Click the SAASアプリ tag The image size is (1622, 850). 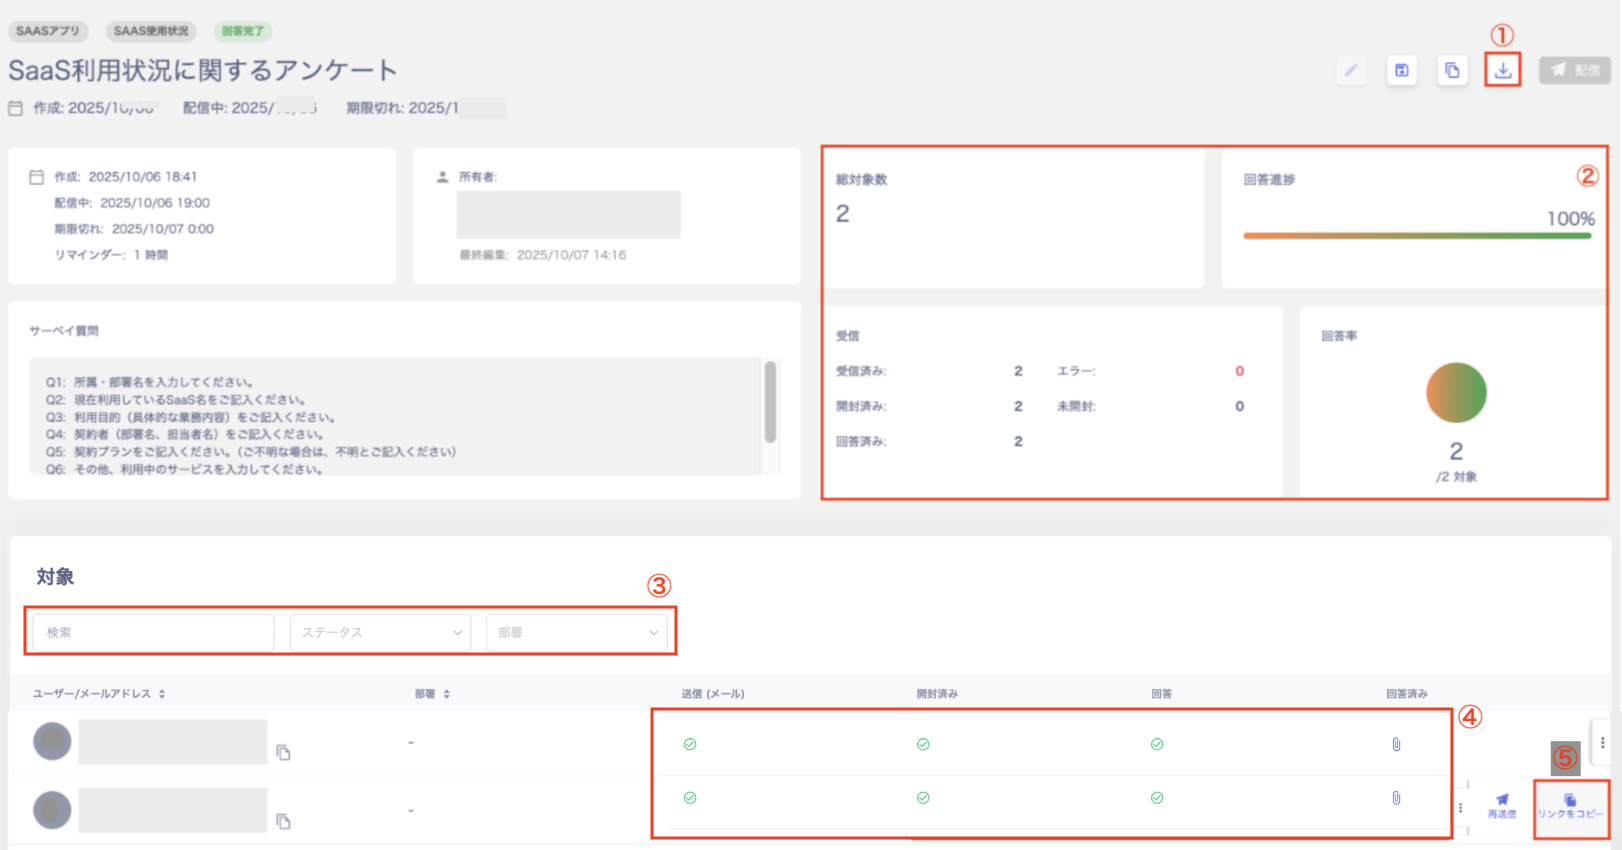(x=48, y=31)
